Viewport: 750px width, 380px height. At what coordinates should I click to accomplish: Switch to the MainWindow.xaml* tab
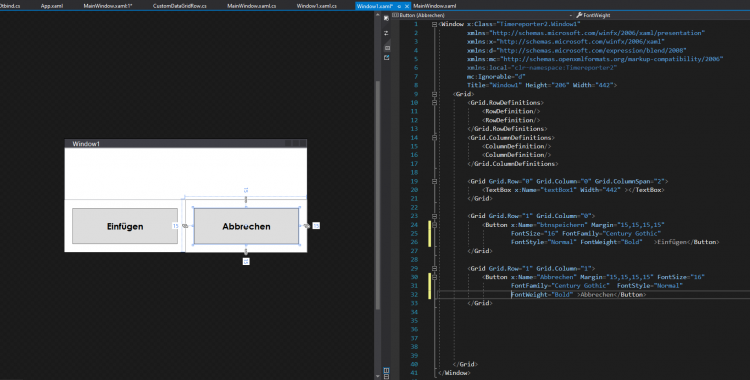[108, 6]
